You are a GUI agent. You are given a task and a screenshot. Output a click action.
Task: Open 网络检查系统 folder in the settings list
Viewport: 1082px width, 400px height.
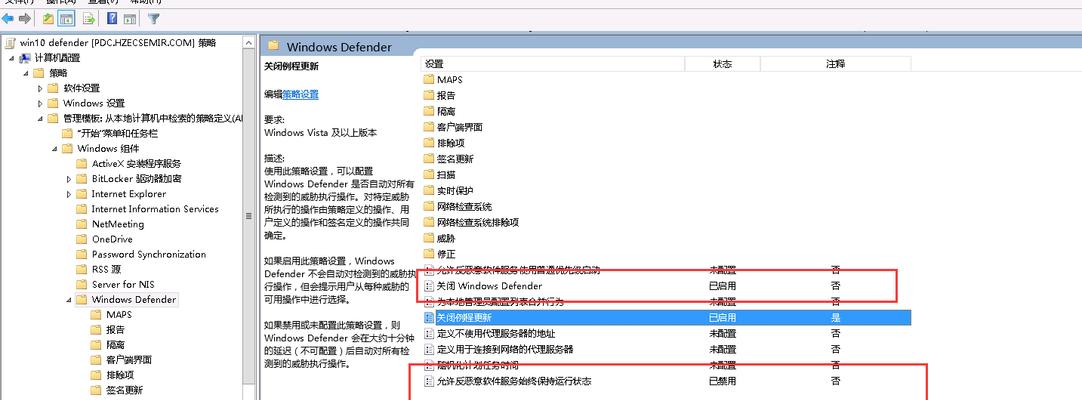pyautogui.click(x=464, y=206)
